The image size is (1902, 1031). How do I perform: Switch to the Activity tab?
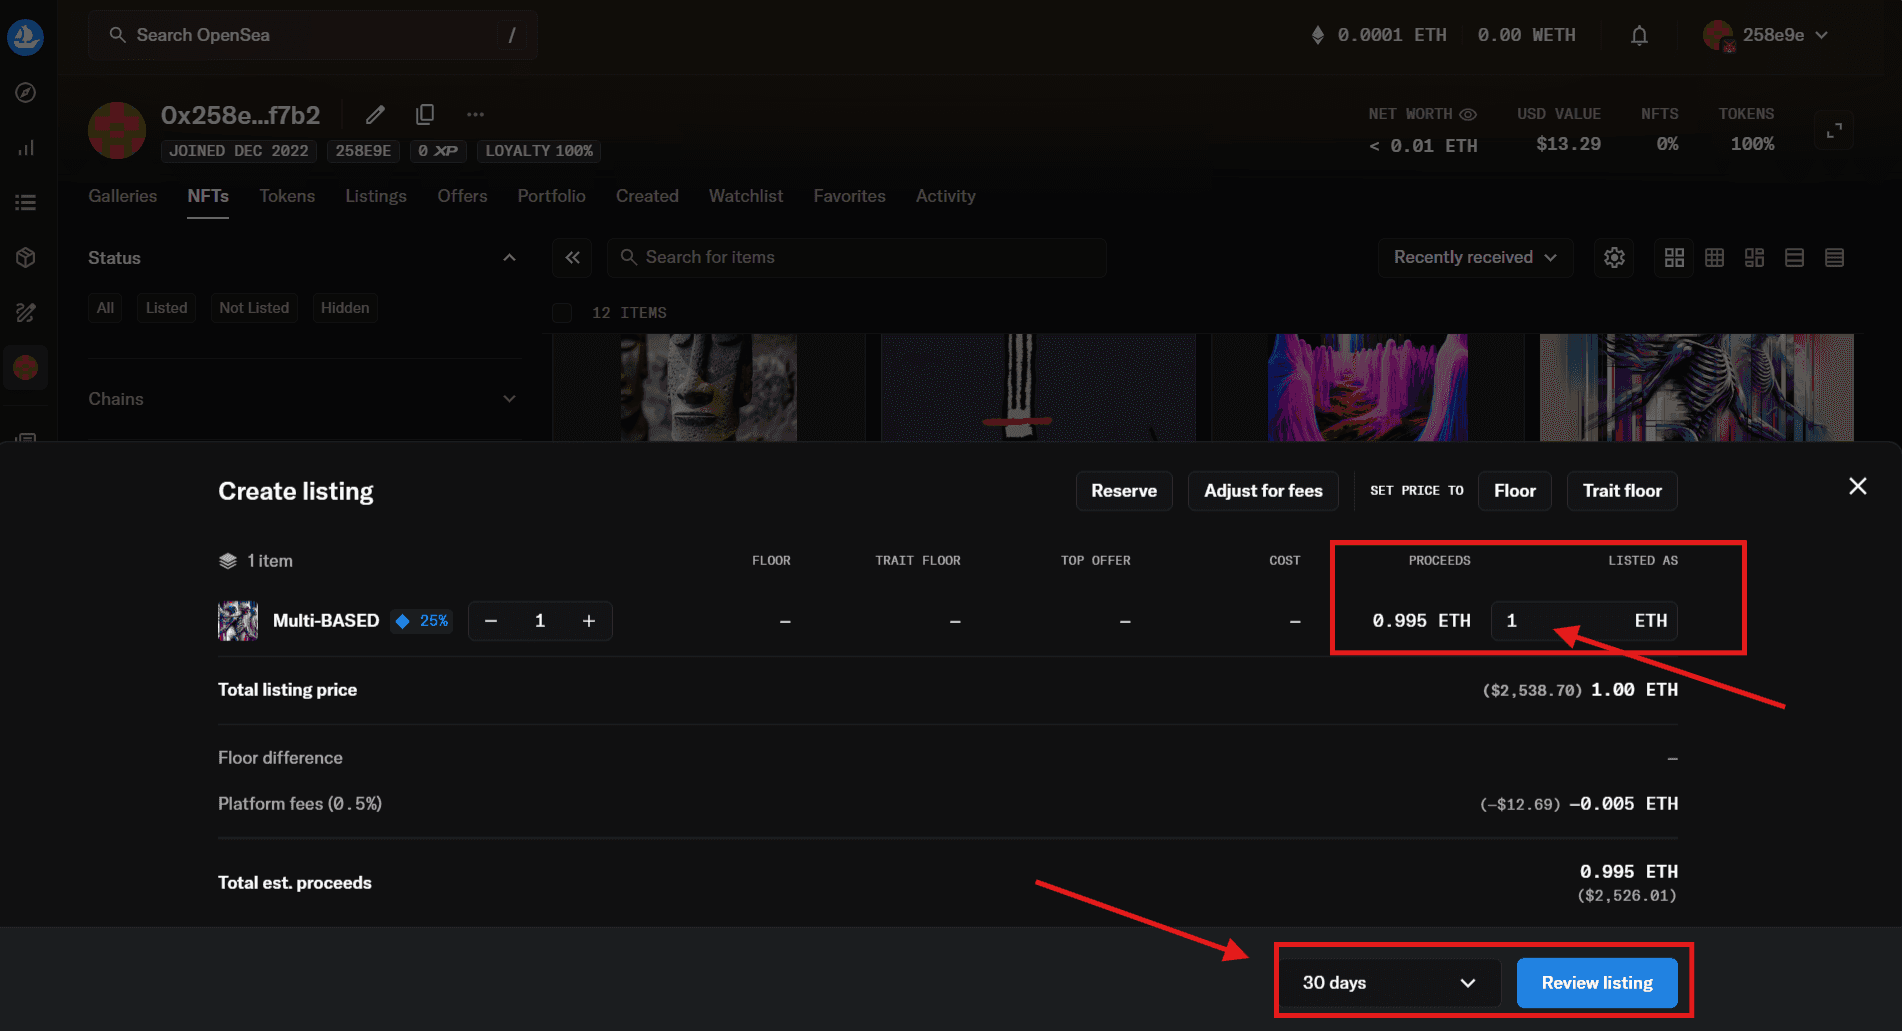coord(945,196)
